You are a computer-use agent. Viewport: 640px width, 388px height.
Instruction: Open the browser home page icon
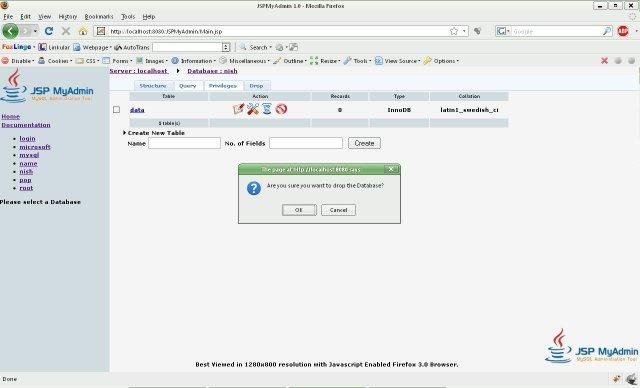click(83, 31)
